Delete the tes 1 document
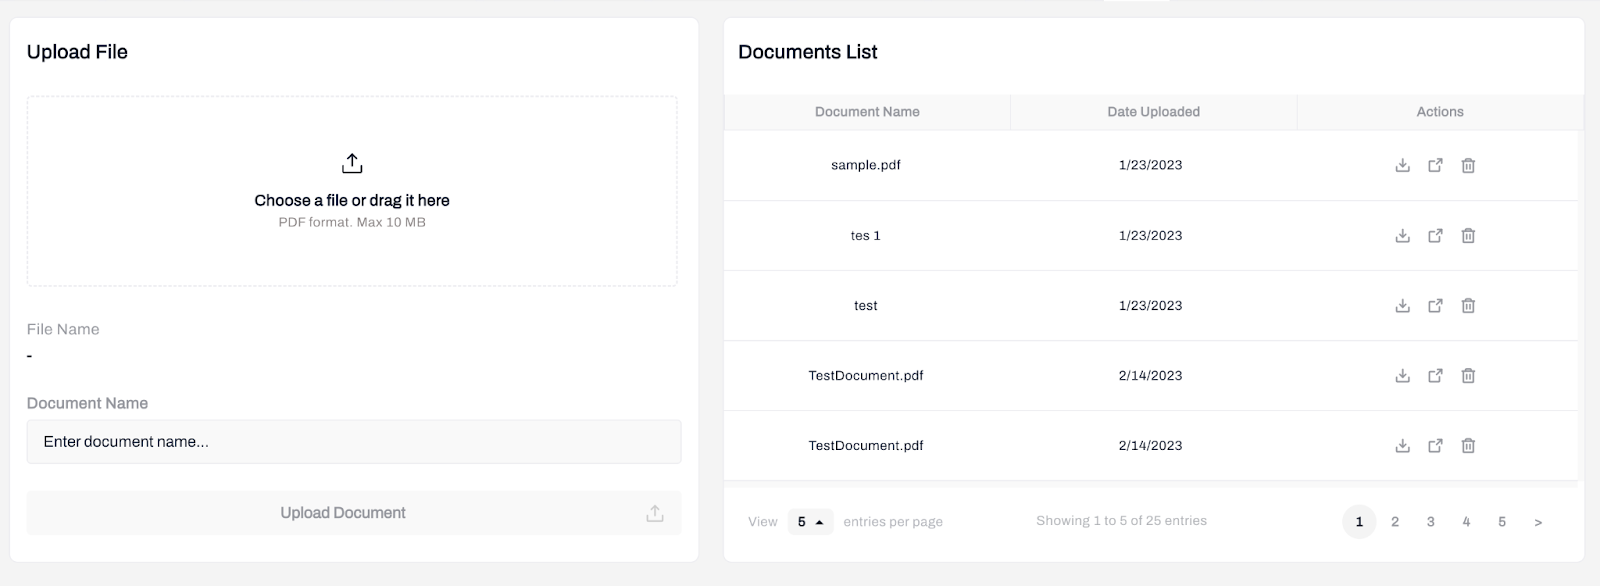Screen dimensions: 1600x586 (1468, 235)
